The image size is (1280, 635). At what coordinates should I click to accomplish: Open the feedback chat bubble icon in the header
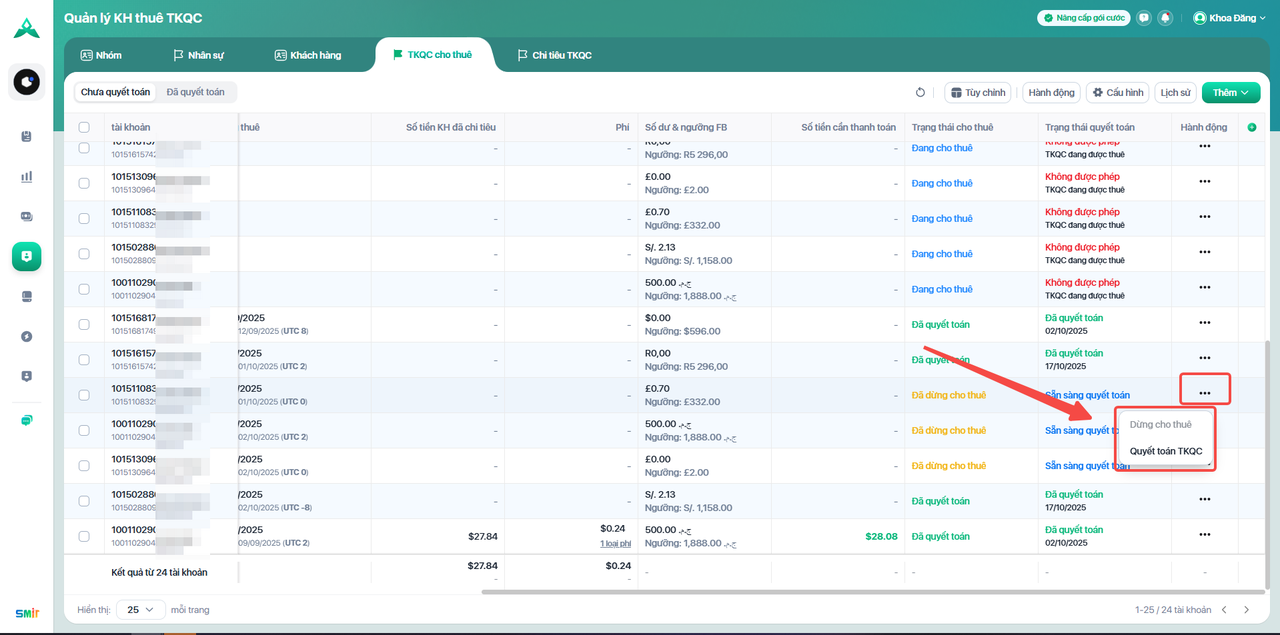pos(1143,18)
